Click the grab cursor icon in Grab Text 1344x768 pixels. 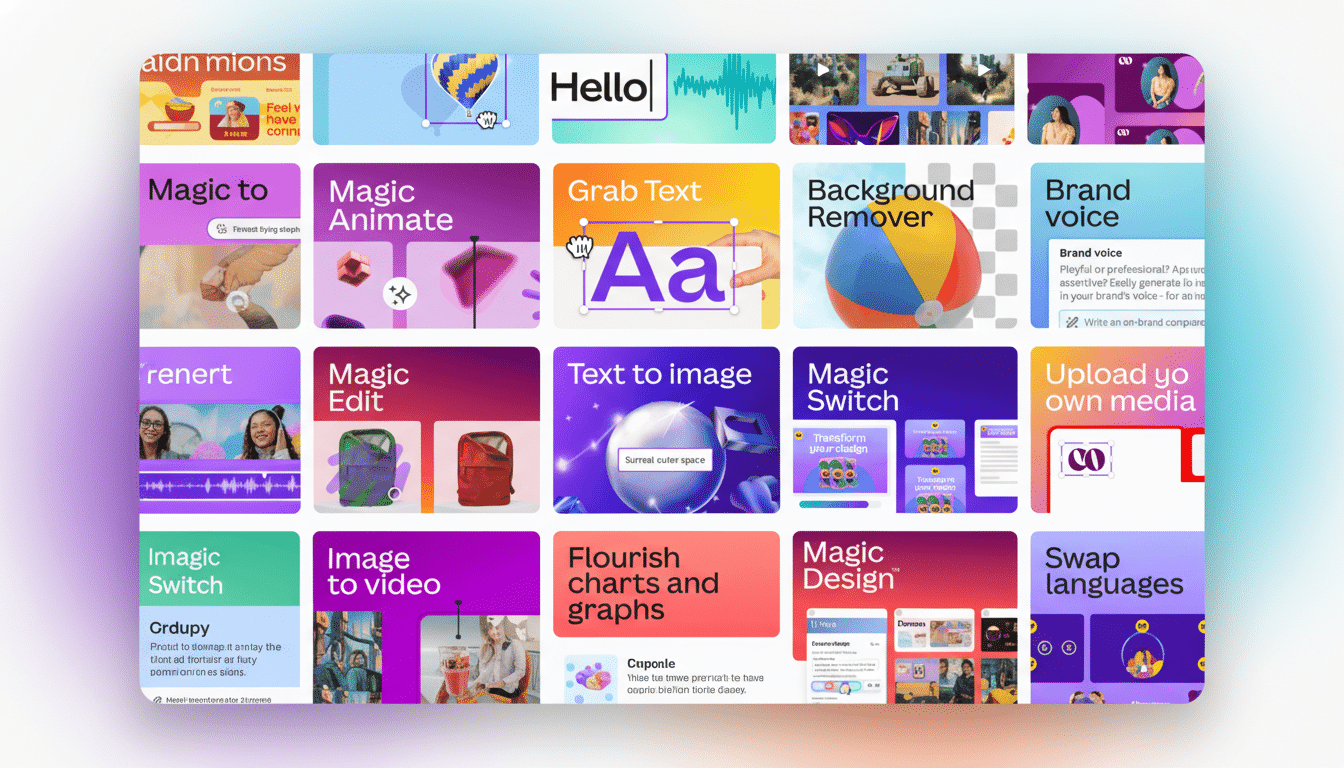point(579,246)
